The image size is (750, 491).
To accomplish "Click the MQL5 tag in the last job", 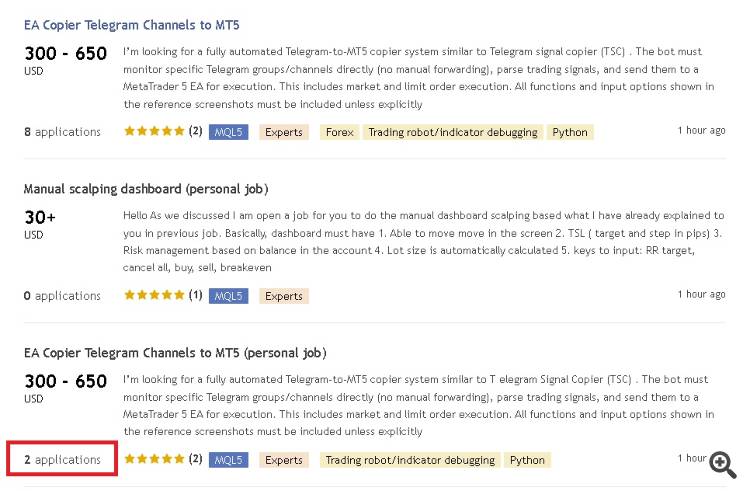I will coord(228,460).
